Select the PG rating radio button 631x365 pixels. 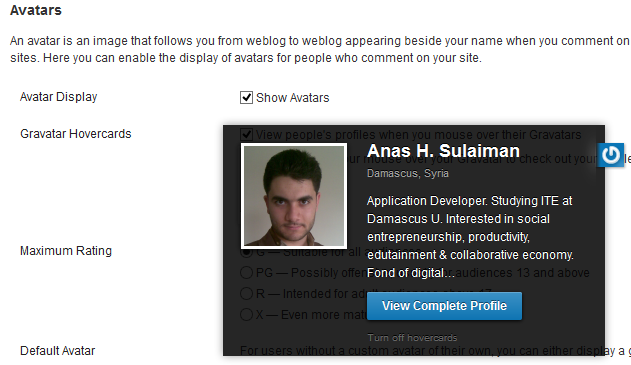click(x=246, y=272)
